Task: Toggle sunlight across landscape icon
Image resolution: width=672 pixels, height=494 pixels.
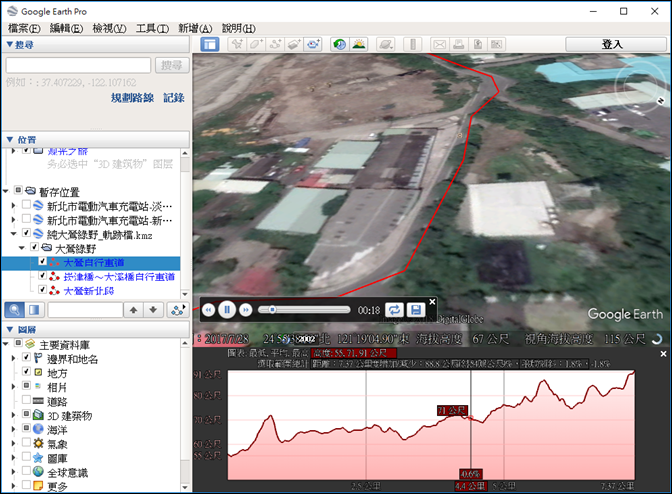Action: coord(359,44)
